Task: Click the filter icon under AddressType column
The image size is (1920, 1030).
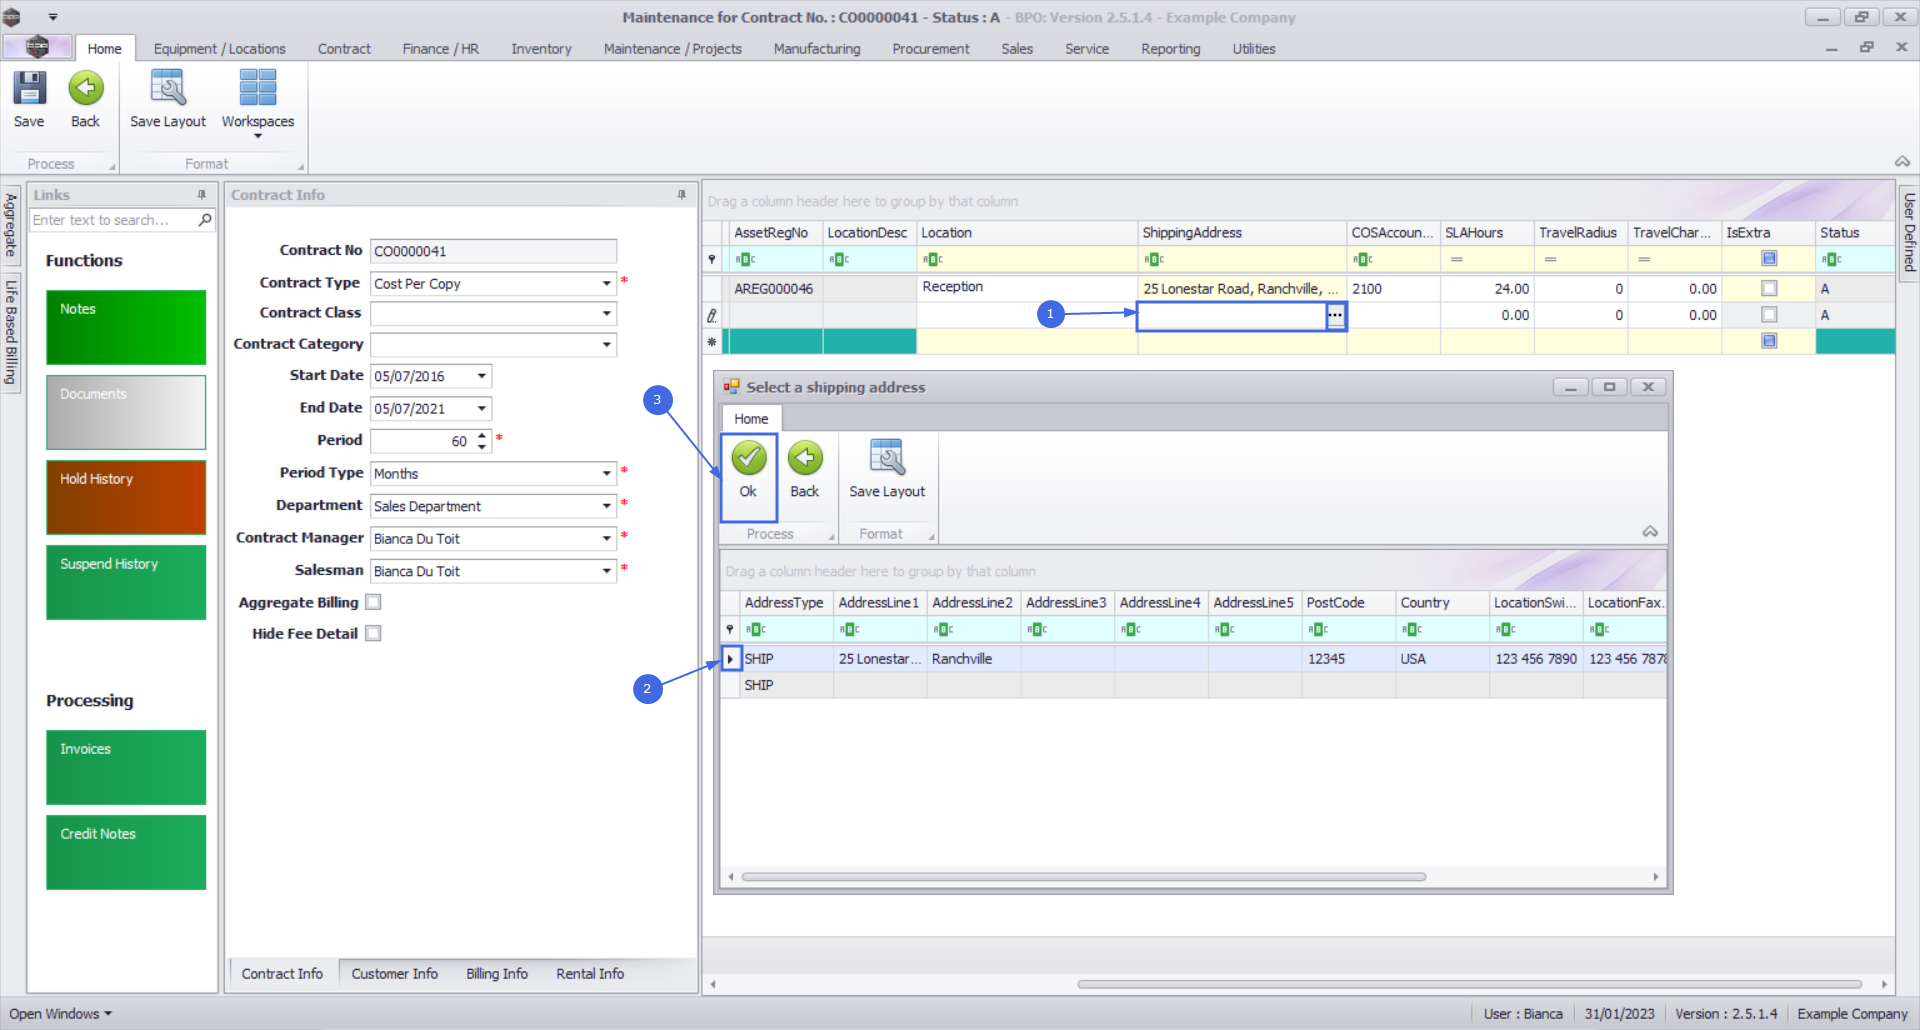Action: 756,630
